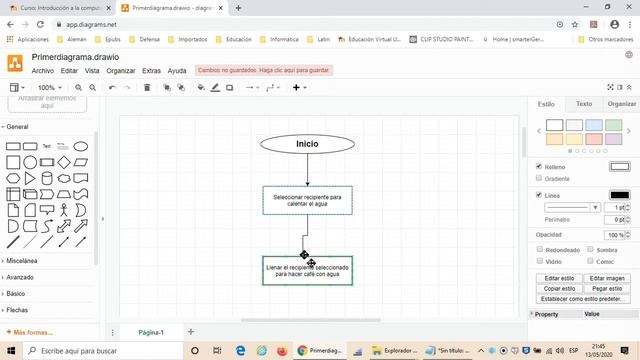Switch to the Texto tab
The width and height of the screenshot is (640, 360).
point(584,104)
